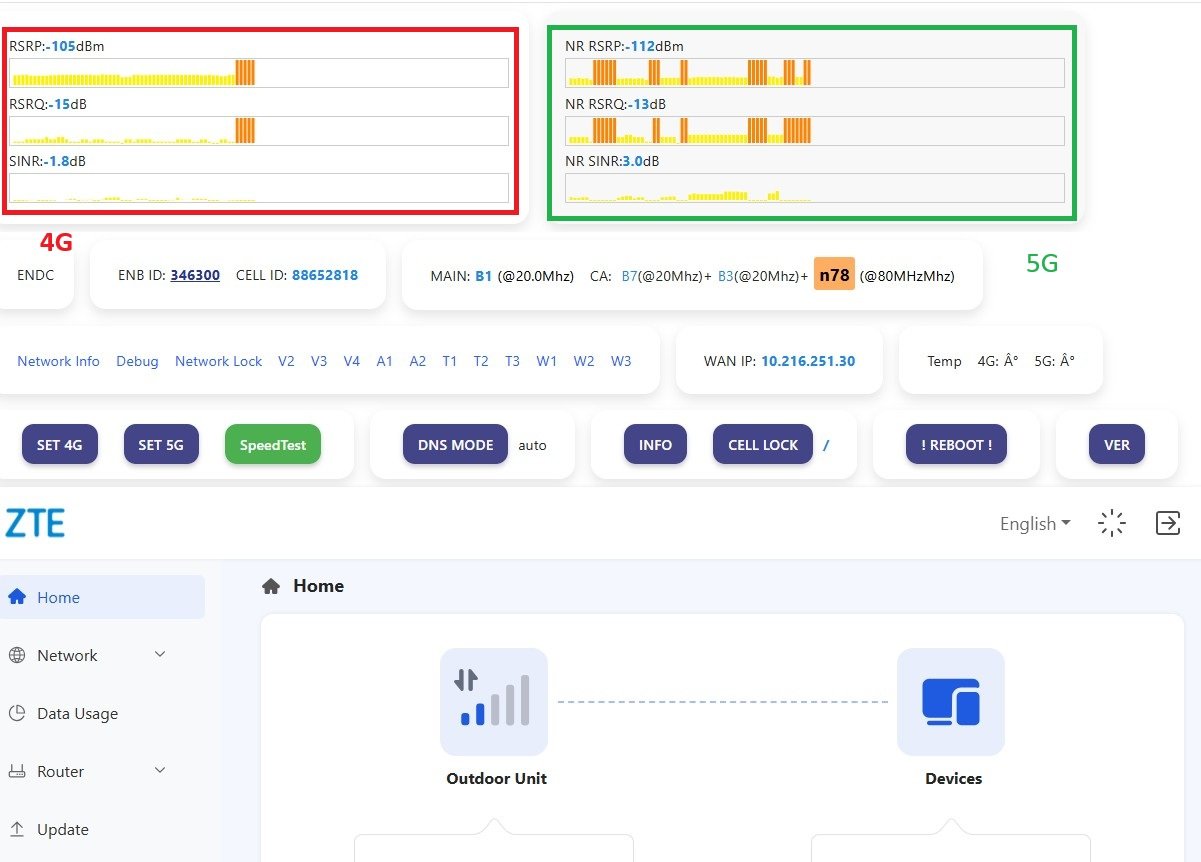Click the loading spinner icon in header

click(1111, 523)
